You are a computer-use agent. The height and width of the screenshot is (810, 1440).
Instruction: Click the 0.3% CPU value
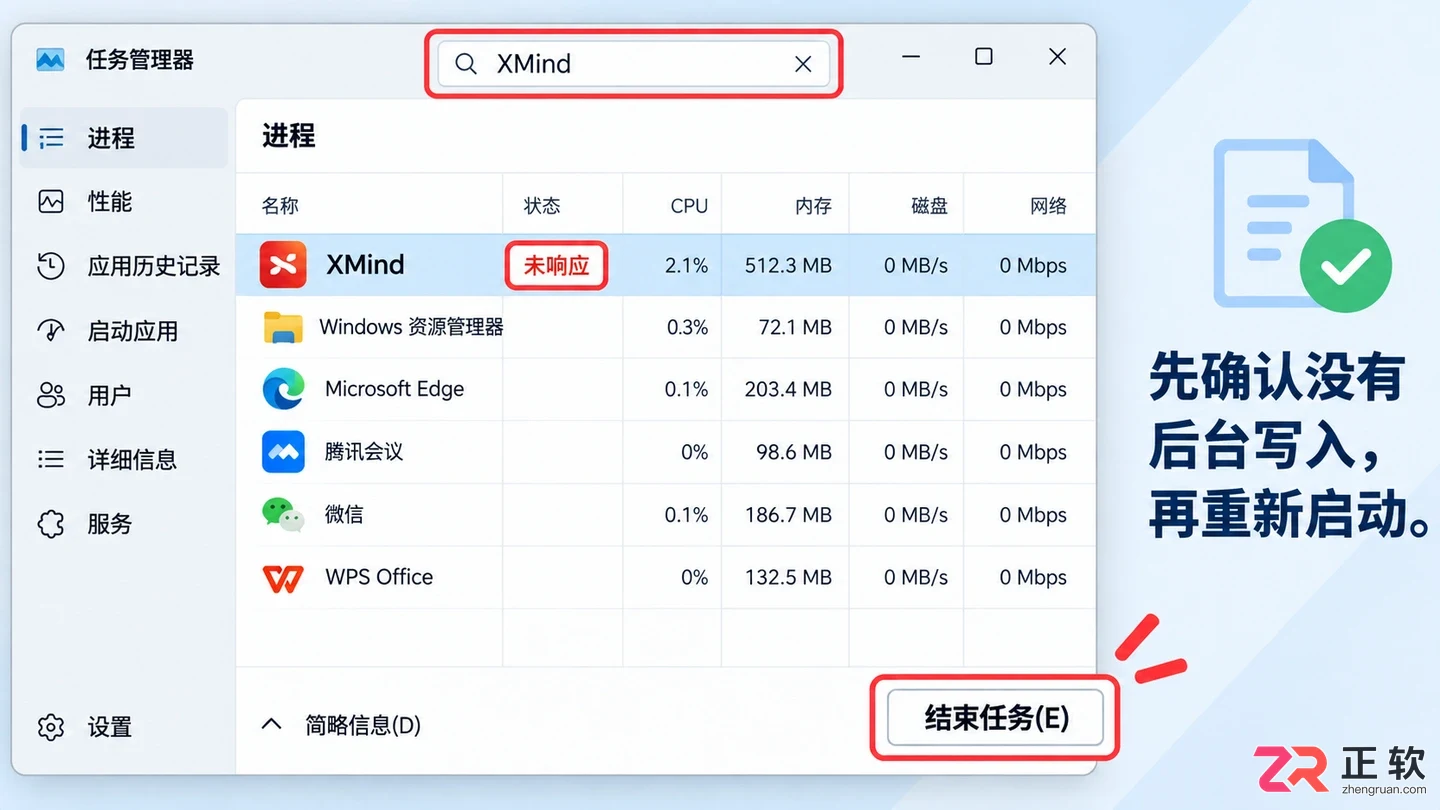(687, 328)
